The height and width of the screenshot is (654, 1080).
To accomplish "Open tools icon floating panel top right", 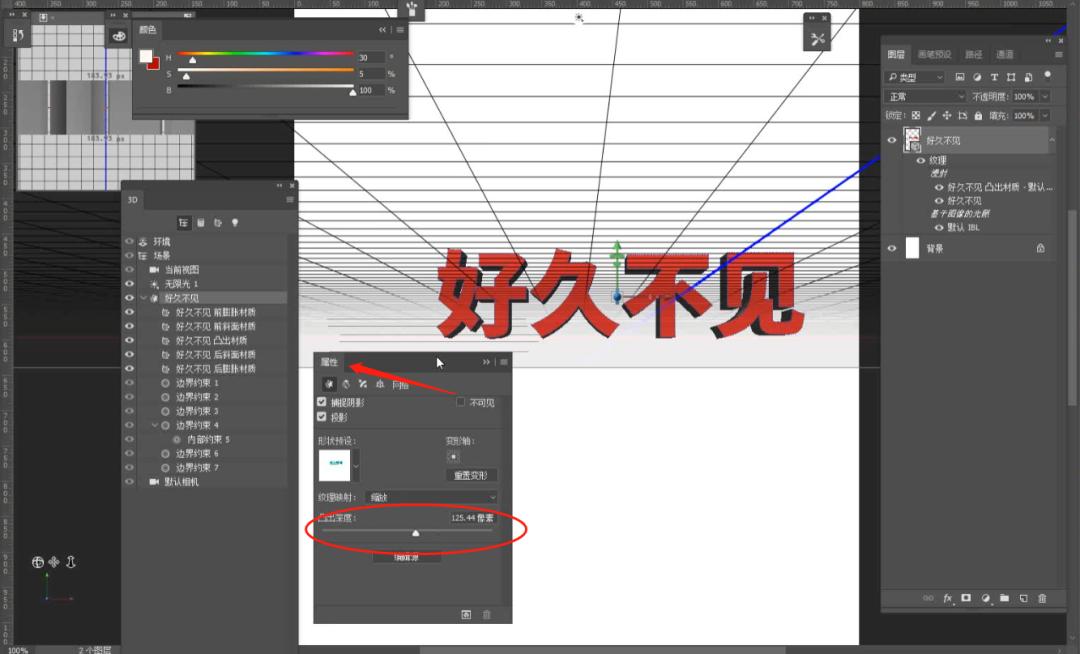I will pos(817,39).
